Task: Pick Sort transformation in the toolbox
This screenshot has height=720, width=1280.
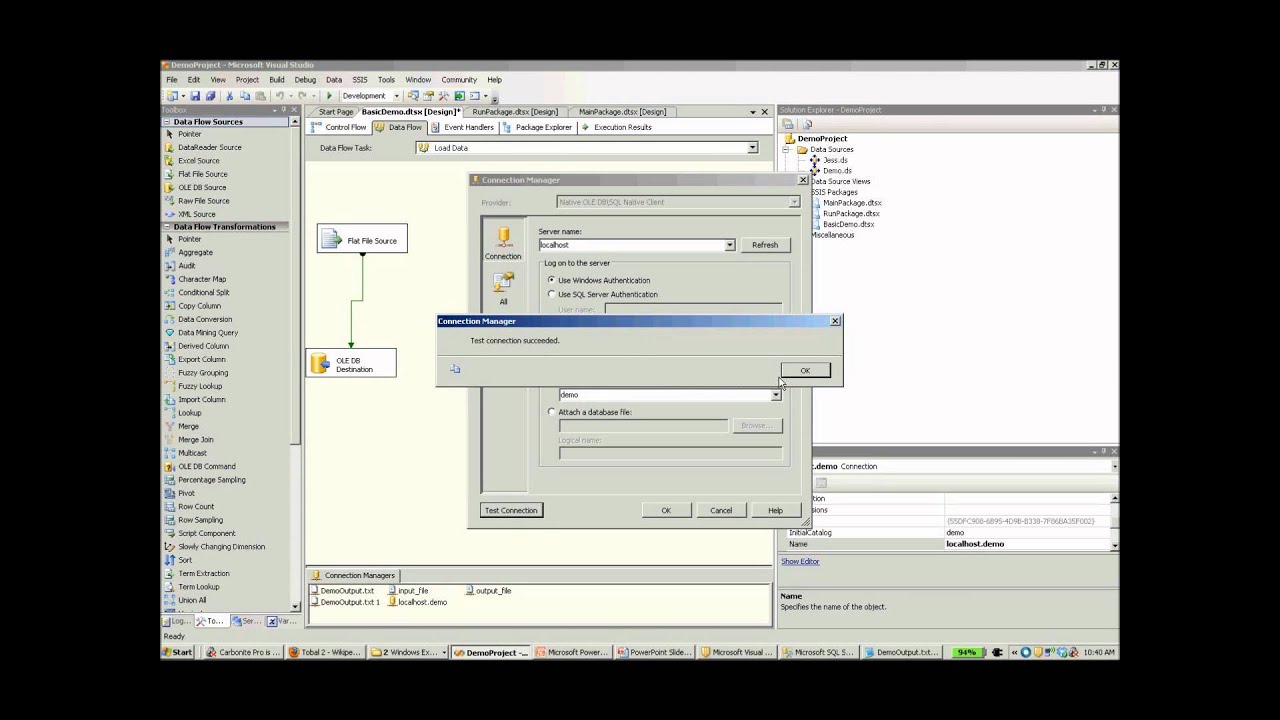Action: [x=185, y=560]
